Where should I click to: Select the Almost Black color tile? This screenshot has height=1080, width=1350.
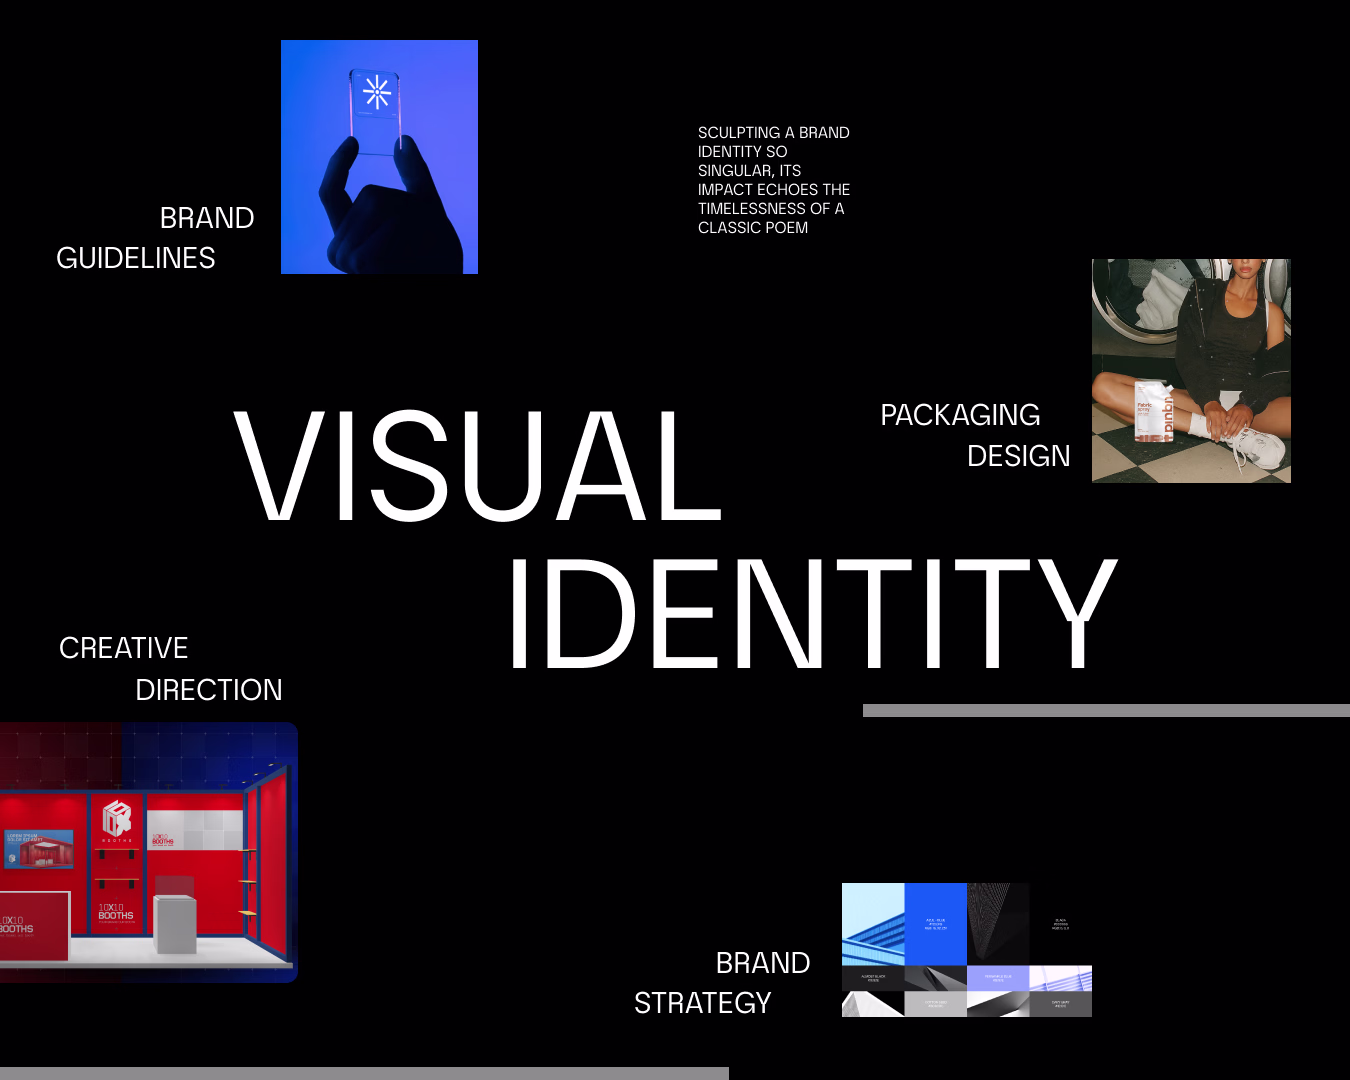873,977
